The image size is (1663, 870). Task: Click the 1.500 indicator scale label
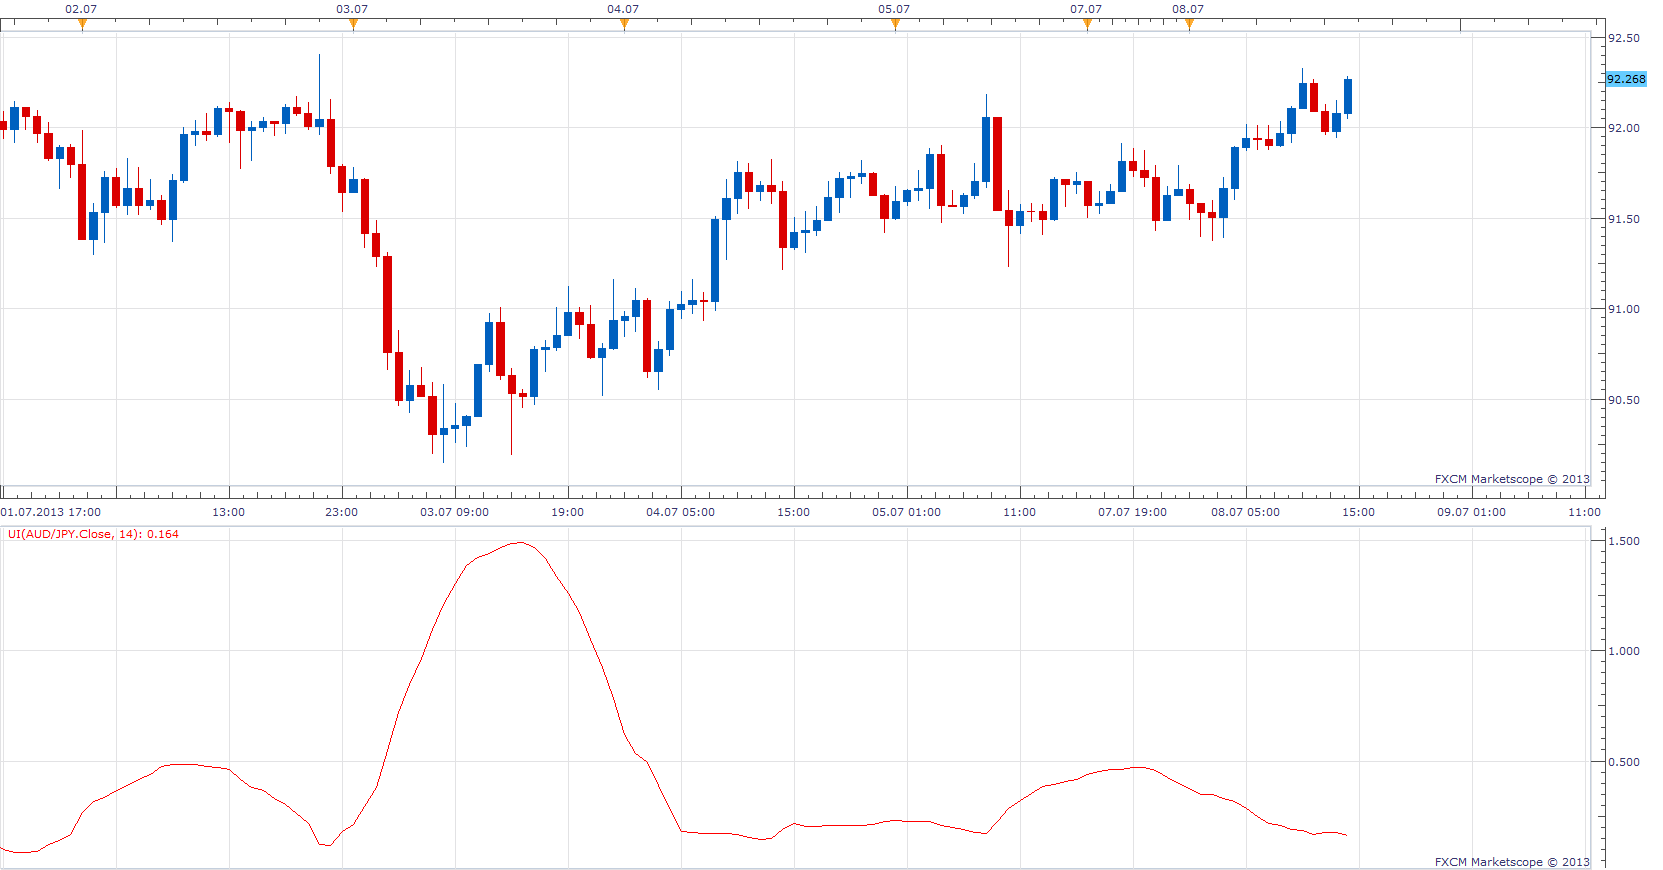click(x=1624, y=541)
